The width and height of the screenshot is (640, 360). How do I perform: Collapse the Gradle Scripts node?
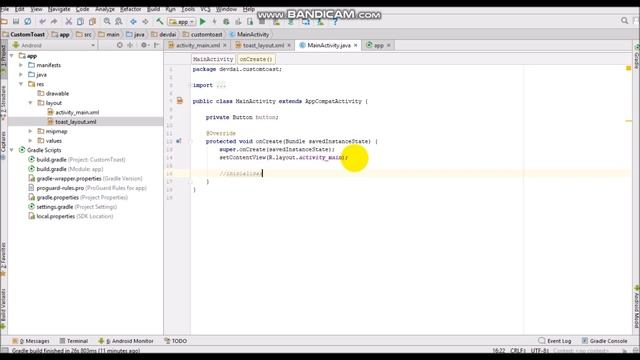pyautogui.click(x=11, y=150)
